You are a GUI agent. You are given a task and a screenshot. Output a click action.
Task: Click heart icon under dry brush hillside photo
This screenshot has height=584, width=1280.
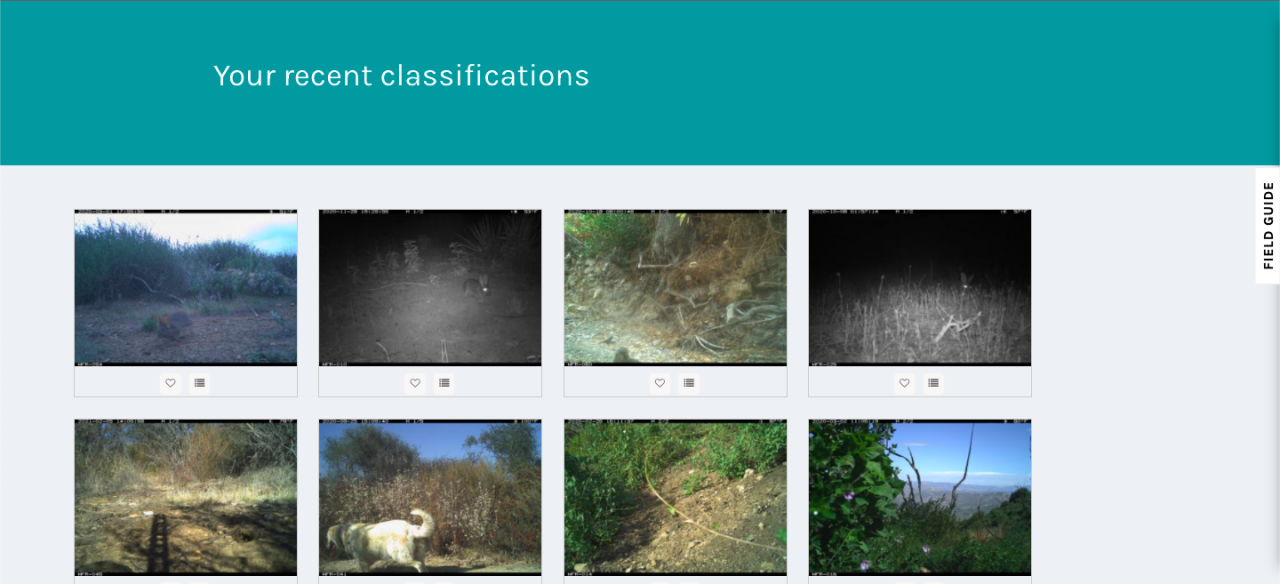(x=660, y=383)
